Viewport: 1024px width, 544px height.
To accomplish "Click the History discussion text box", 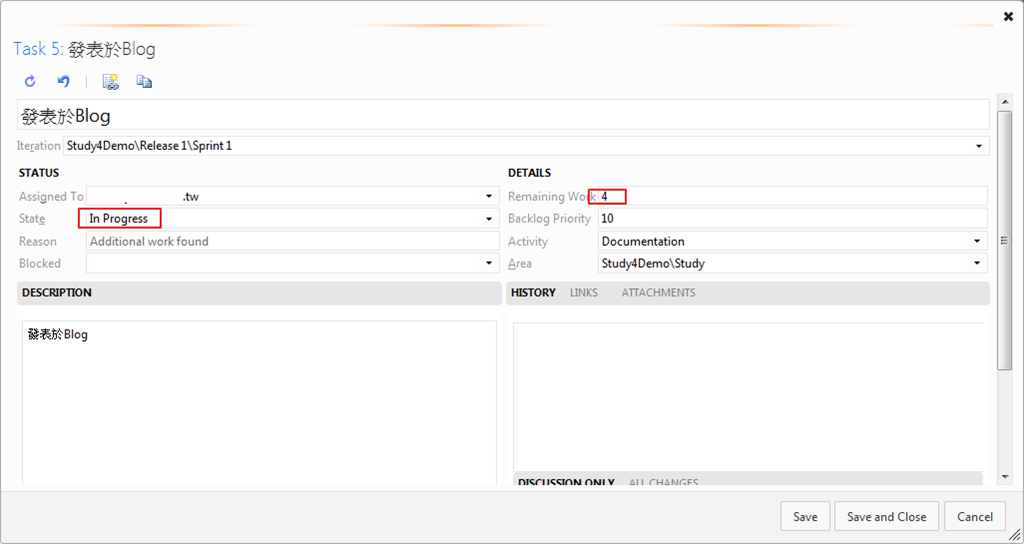I will pyautogui.click(x=748, y=396).
